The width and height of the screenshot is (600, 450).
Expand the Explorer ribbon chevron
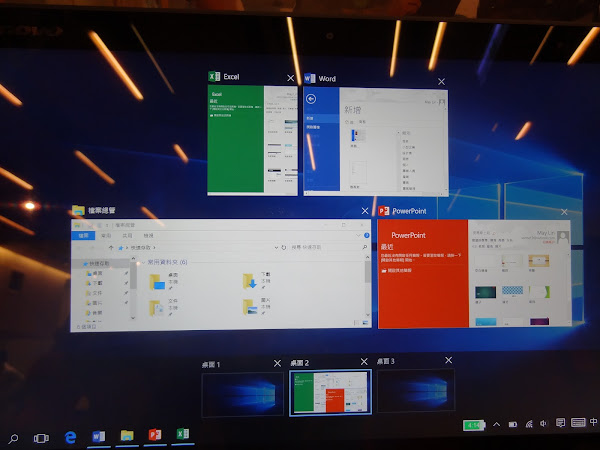click(x=358, y=235)
